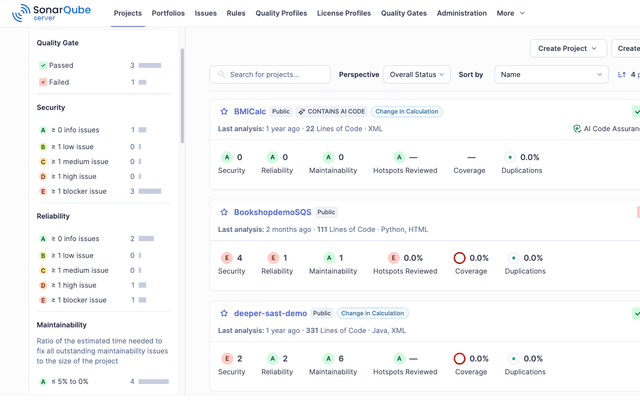Filter Security by D high issue
Screen dimensions: 640x400
click(x=100, y=176)
